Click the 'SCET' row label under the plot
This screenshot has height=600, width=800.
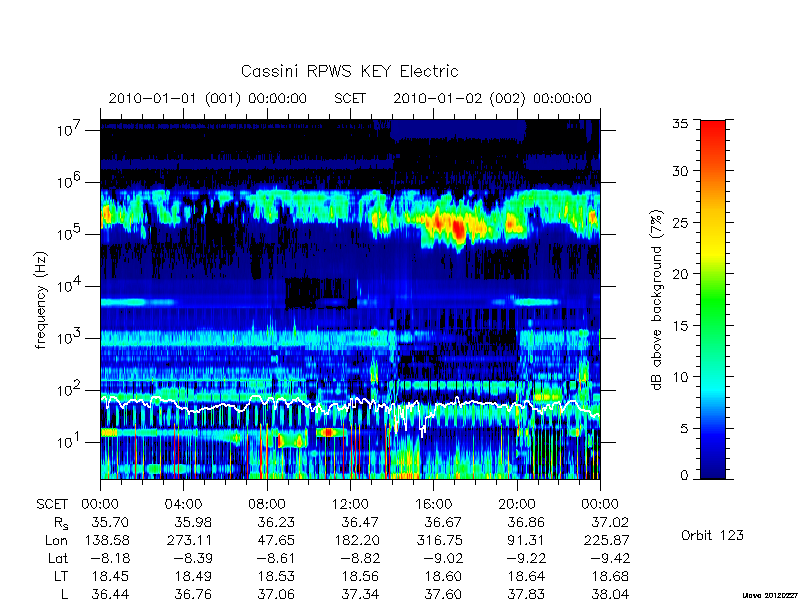52,505
